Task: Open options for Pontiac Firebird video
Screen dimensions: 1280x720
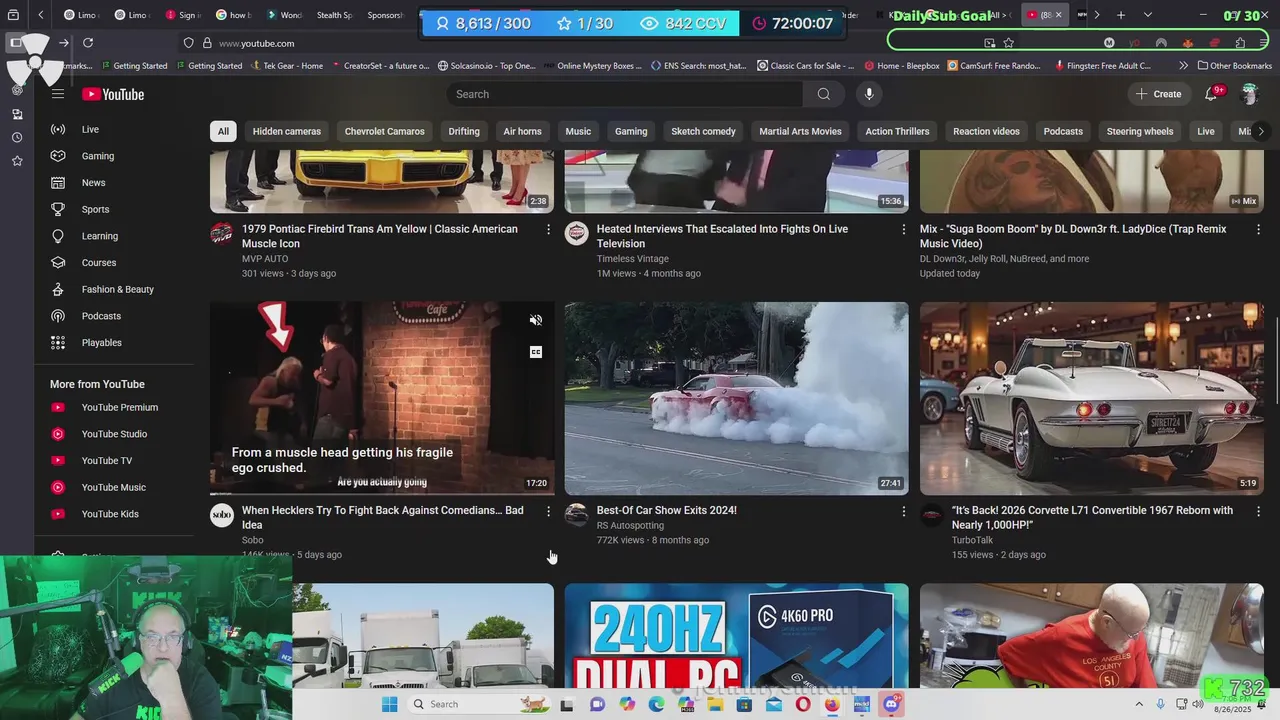Action: click(x=548, y=229)
